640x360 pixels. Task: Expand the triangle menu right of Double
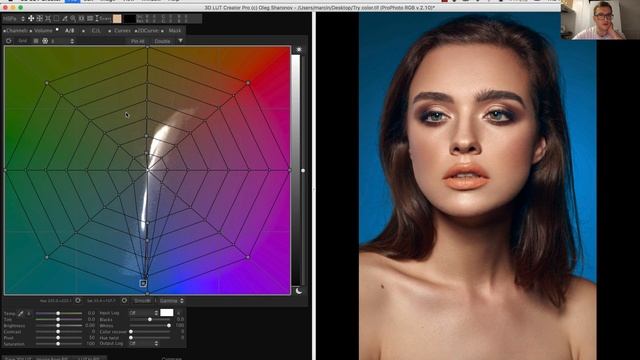[180, 41]
